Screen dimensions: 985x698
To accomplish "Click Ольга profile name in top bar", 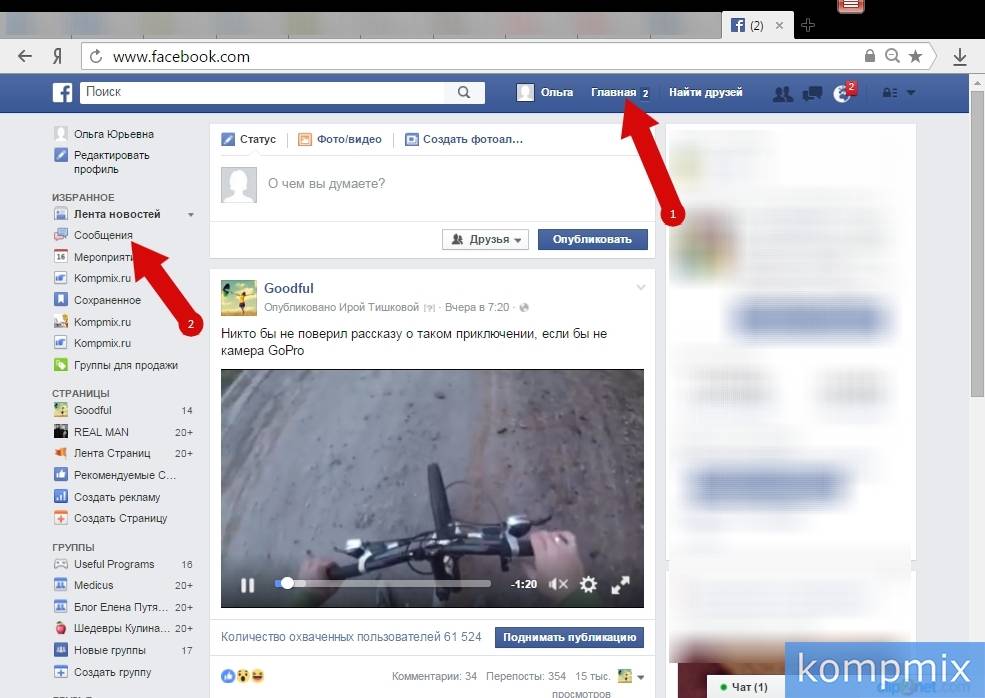I will click(x=557, y=92).
